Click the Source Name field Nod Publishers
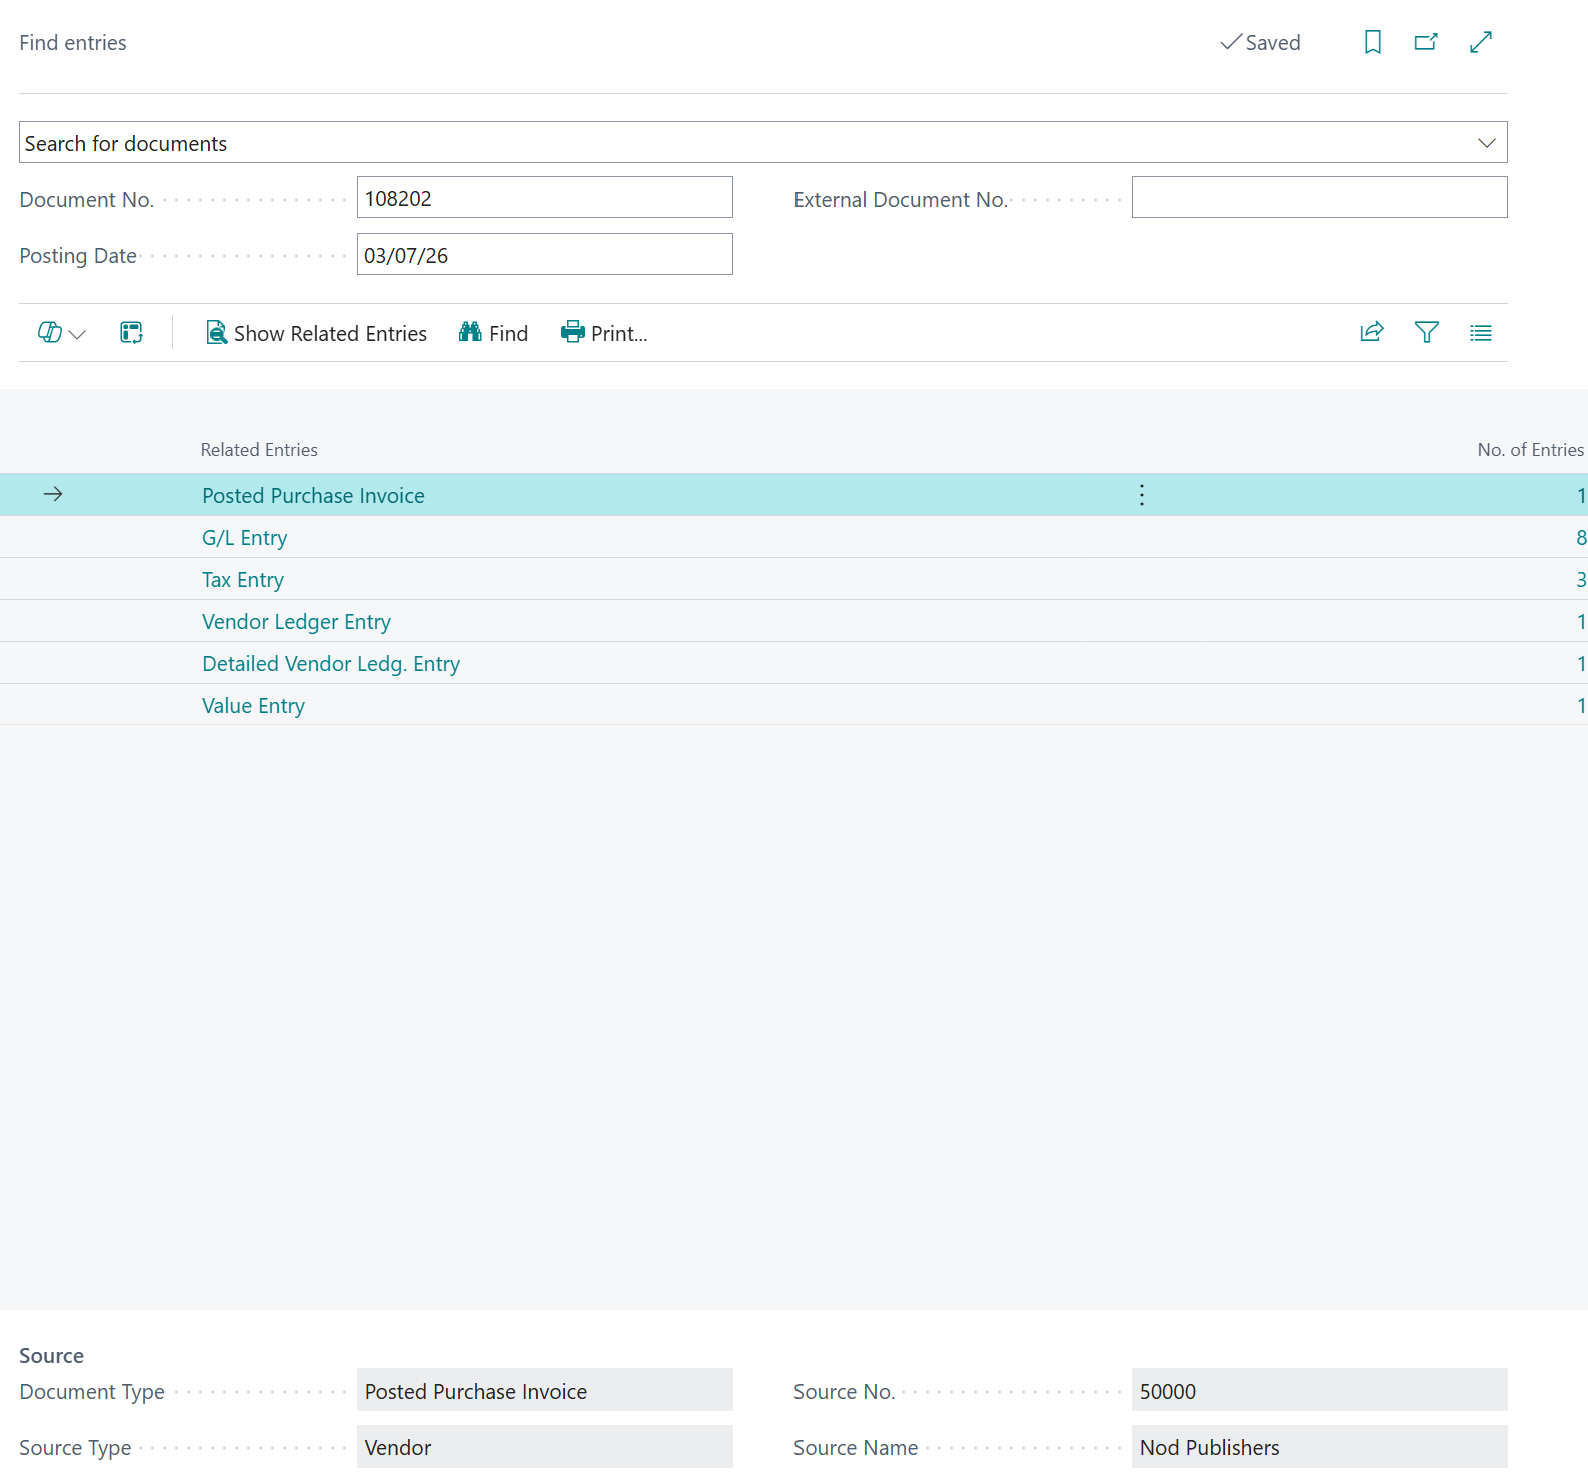The width and height of the screenshot is (1588, 1480). tap(1320, 1447)
